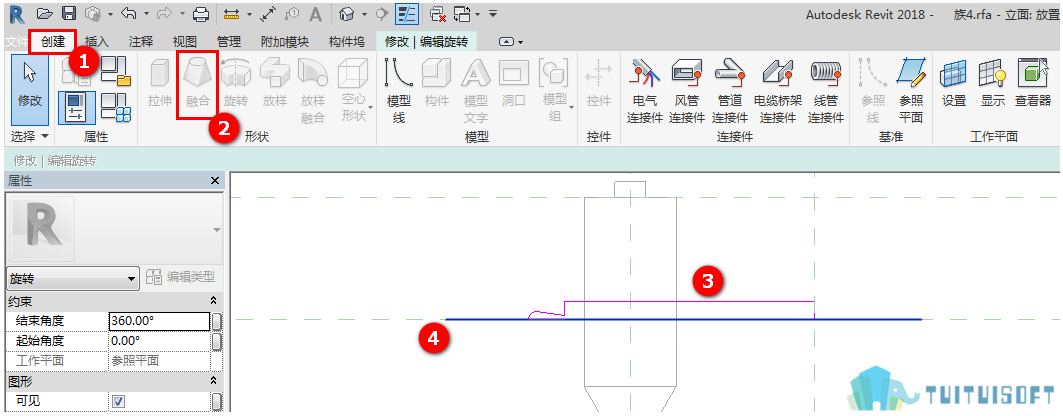Click the Open folder icon in quick access toolbar
This screenshot has width=1063, height=416.
[44, 14]
